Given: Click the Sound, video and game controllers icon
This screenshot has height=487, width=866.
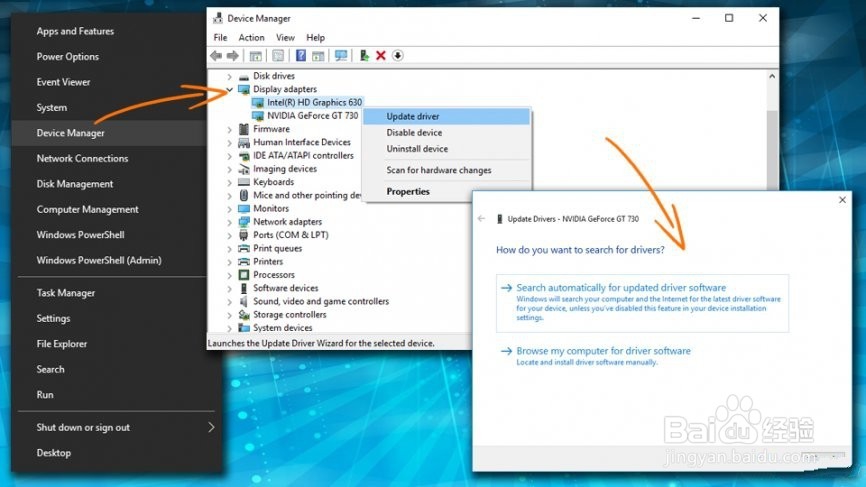Looking at the screenshot, I should tap(244, 301).
